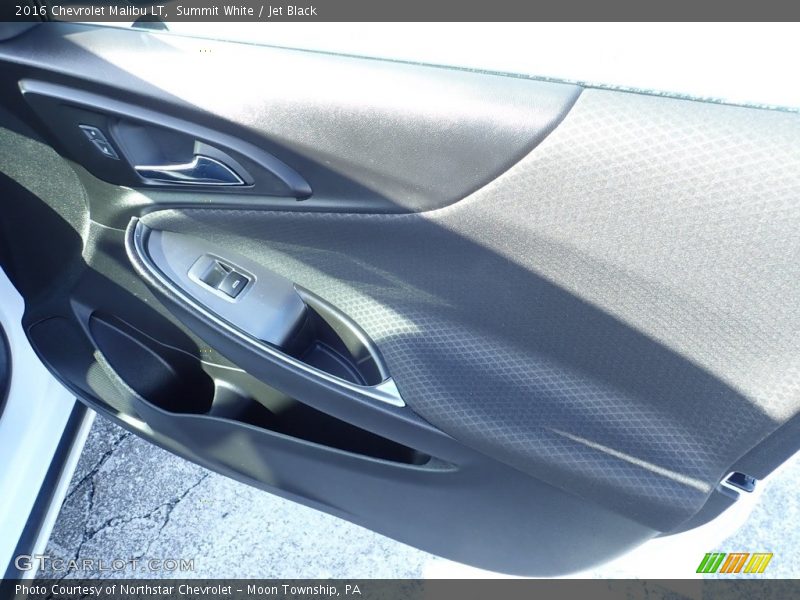The image size is (800, 600).
Task: Click the "Summit White / Jet Black" caption text
Action: tap(246, 11)
